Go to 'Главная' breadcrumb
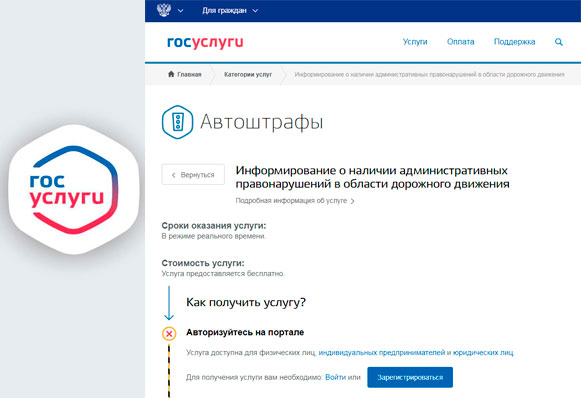 tap(189, 74)
